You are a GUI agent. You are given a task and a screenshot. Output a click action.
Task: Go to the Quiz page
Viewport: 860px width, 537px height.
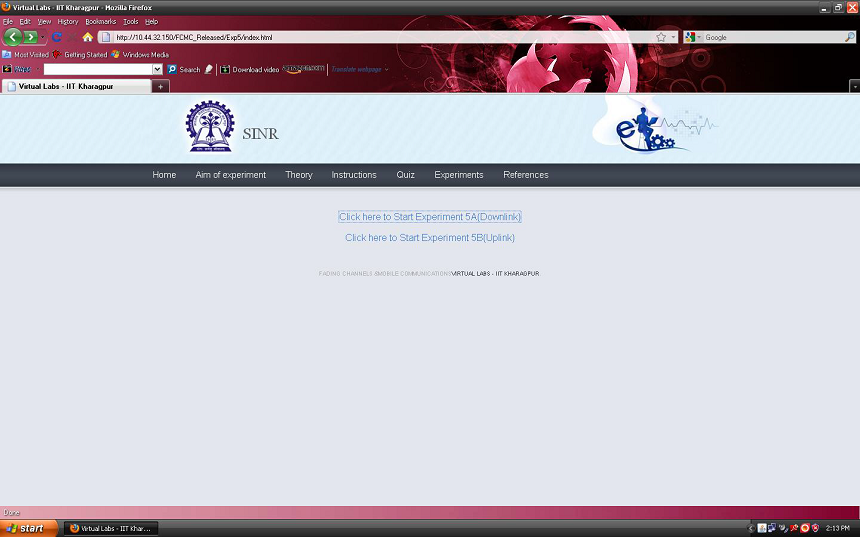(405, 175)
